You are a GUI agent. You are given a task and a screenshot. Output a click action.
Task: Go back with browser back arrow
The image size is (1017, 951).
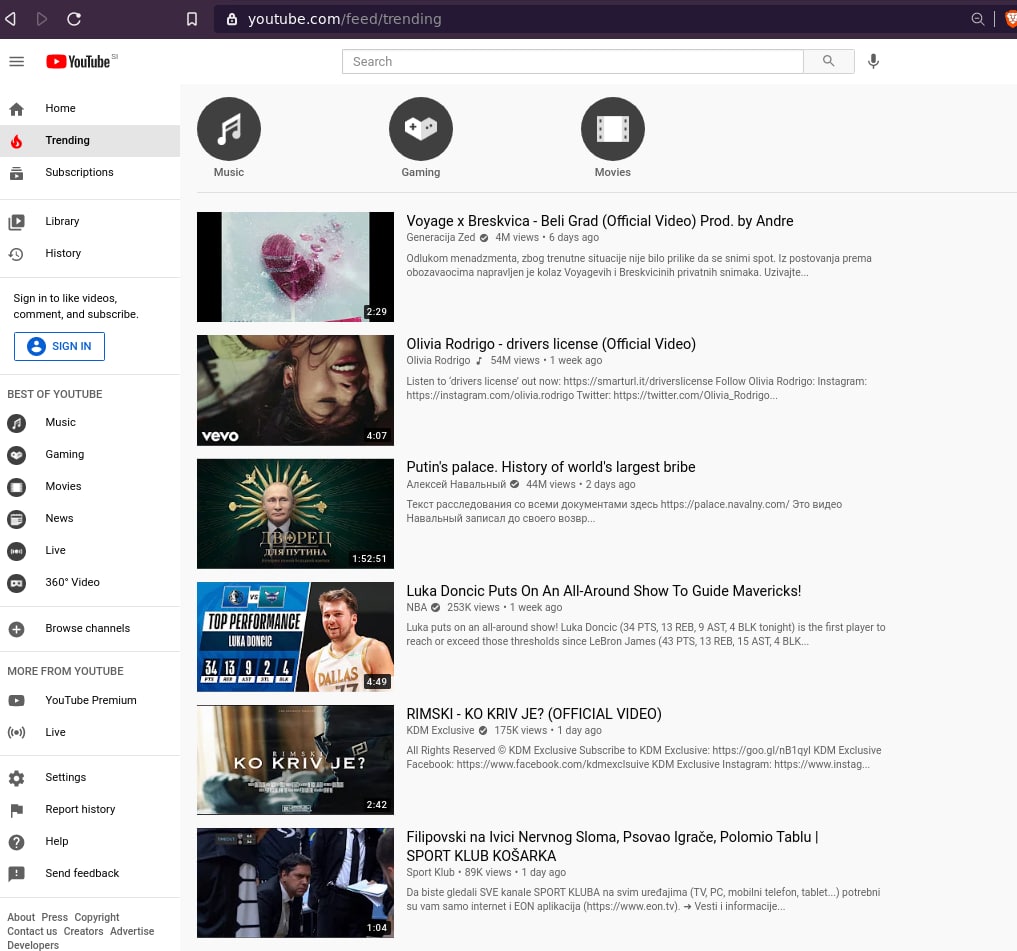(x=10, y=19)
